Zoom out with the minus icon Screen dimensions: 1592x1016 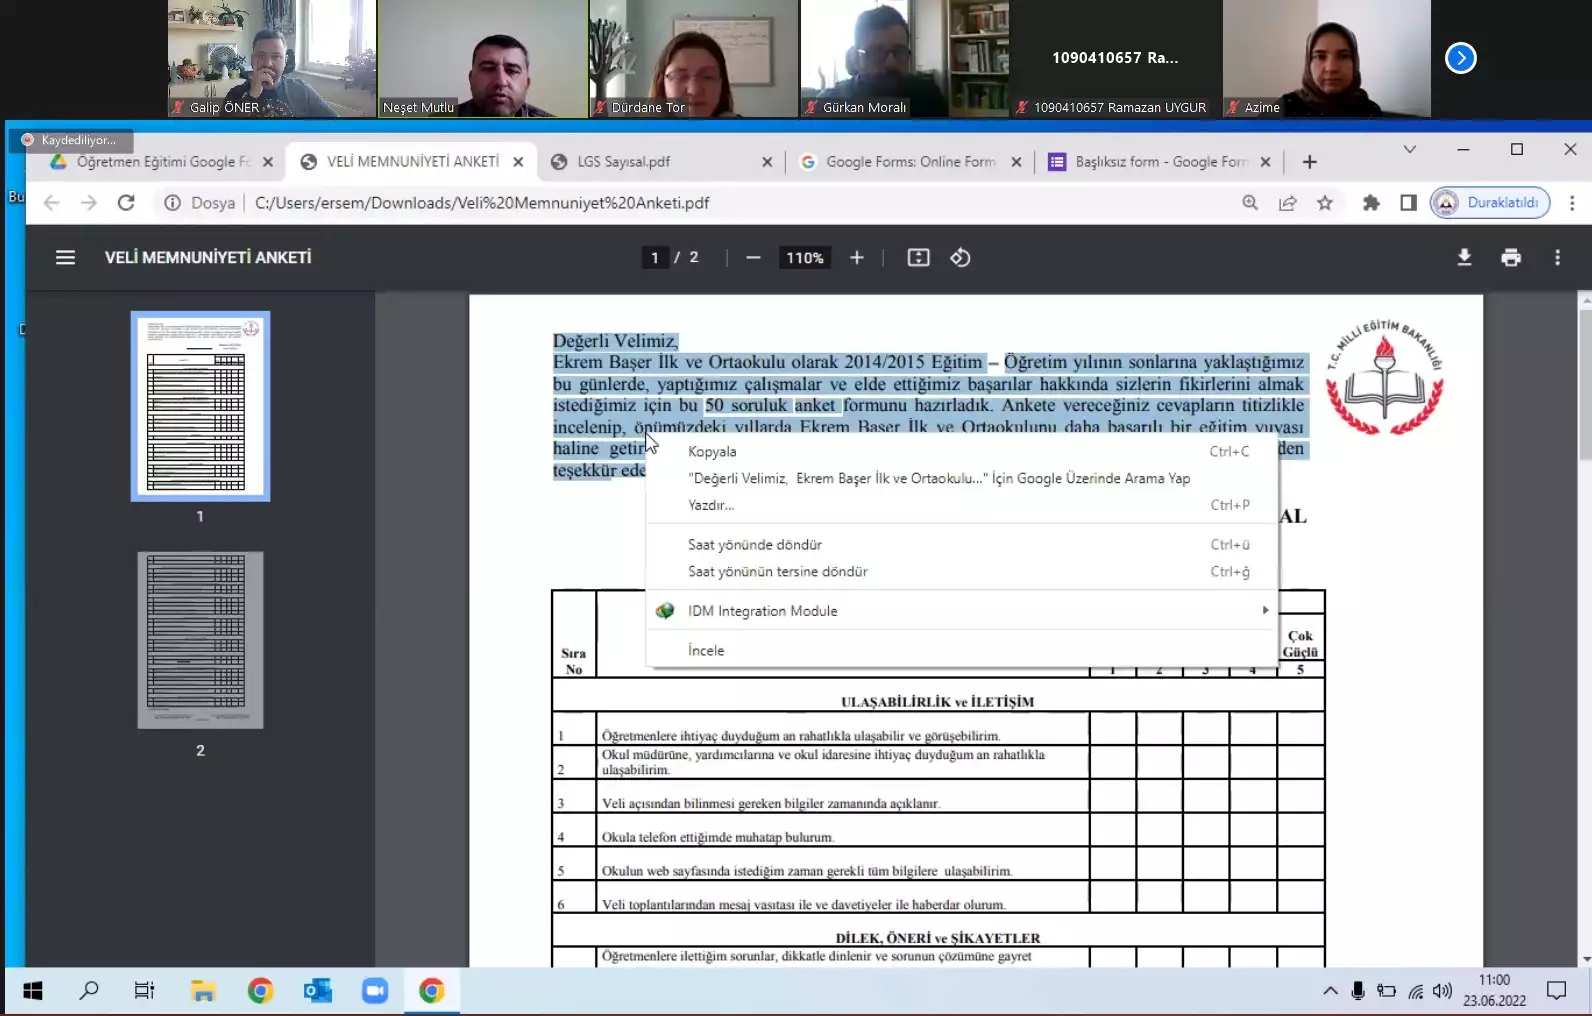(753, 258)
